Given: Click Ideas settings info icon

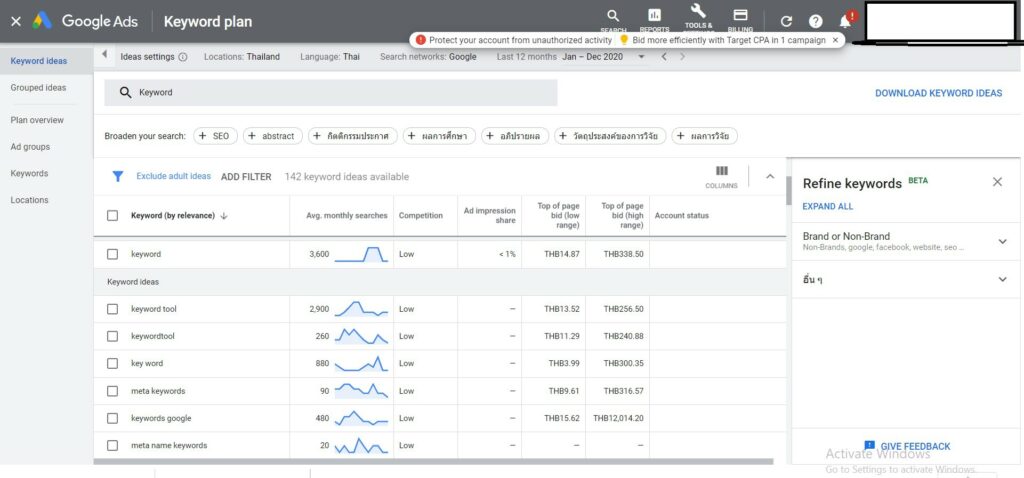Looking at the screenshot, I should (x=183, y=57).
